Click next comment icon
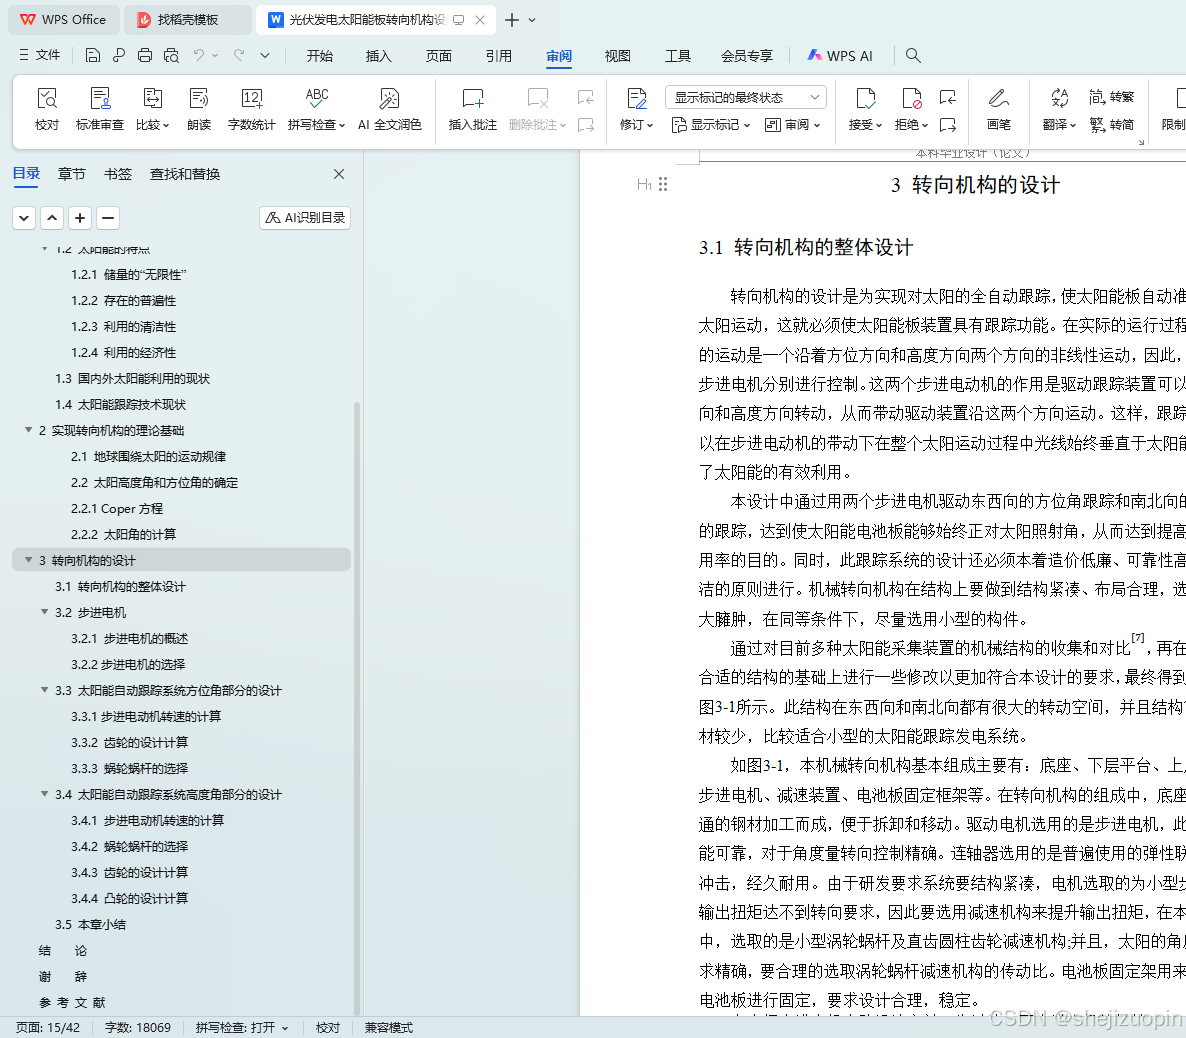This screenshot has width=1186, height=1038. [585, 125]
